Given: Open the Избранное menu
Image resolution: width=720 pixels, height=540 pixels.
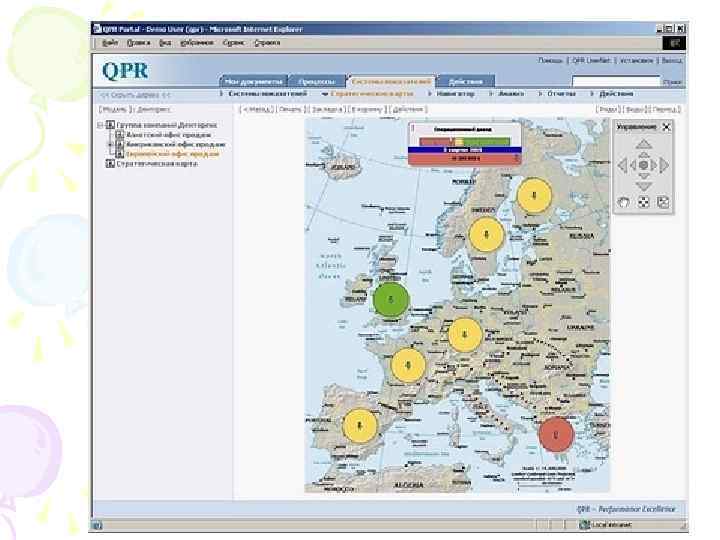Looking at the screenshot, I should [x=197, y=43].
